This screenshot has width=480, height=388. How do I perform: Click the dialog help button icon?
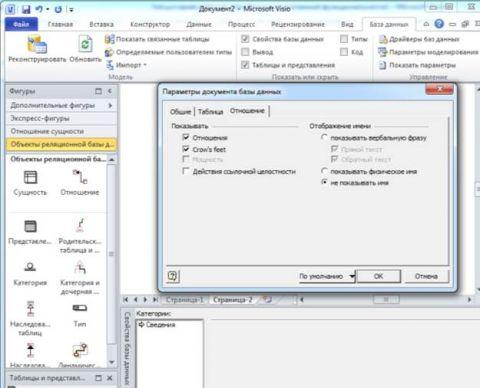pyautogui.click(x=173, y=276)
